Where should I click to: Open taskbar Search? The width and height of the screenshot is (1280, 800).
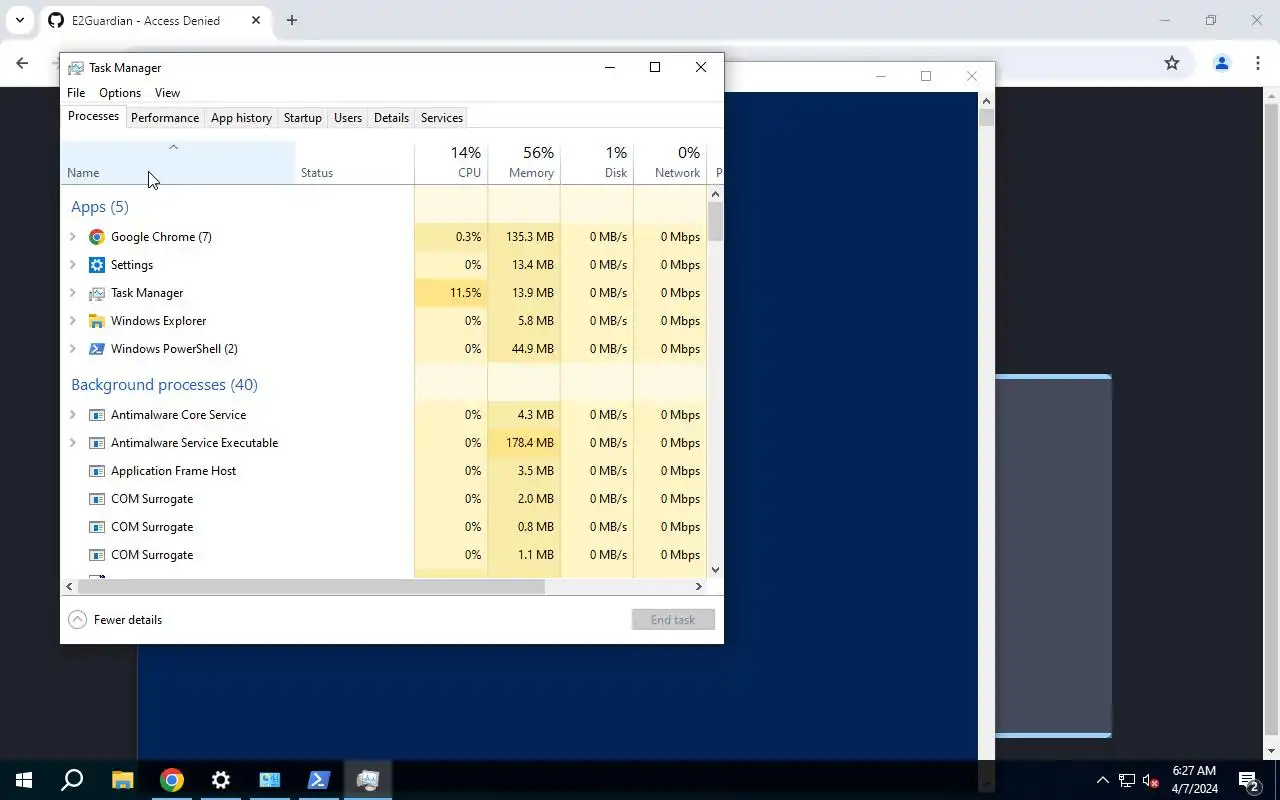[72, 780]
